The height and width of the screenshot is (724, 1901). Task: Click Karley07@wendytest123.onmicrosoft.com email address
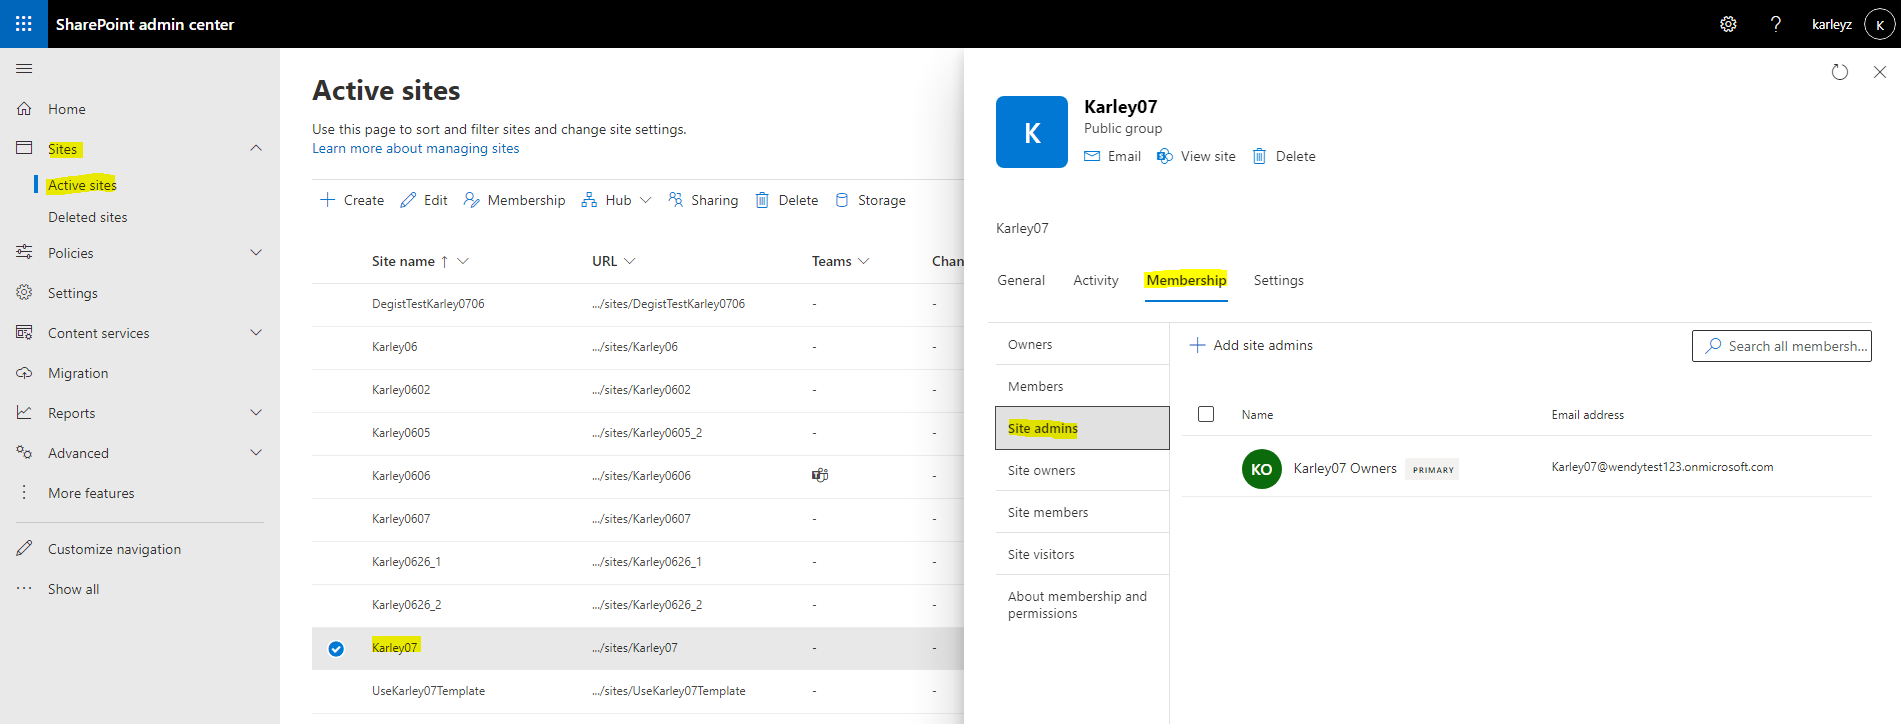[x=1662, y=467]
